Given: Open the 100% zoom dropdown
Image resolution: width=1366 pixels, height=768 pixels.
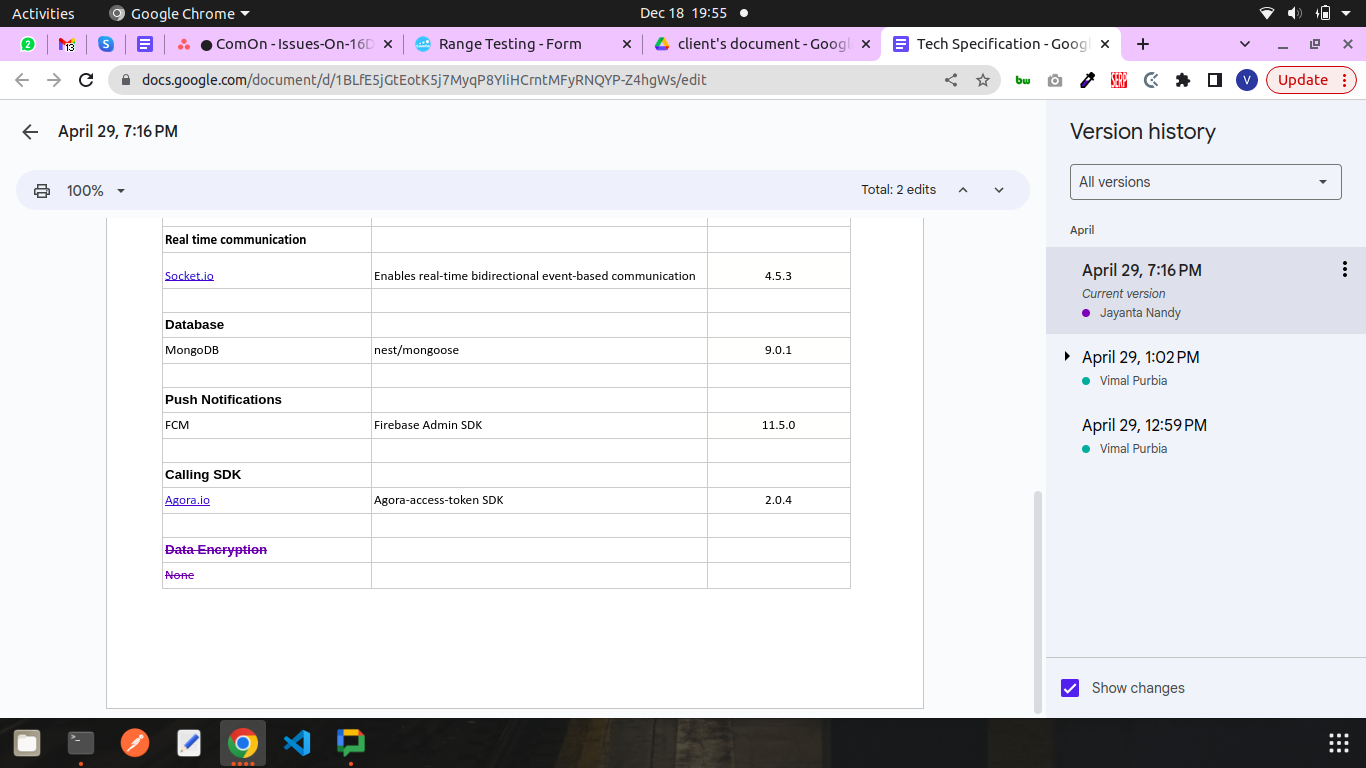Looking at the screenshot, I should (95, 191).
